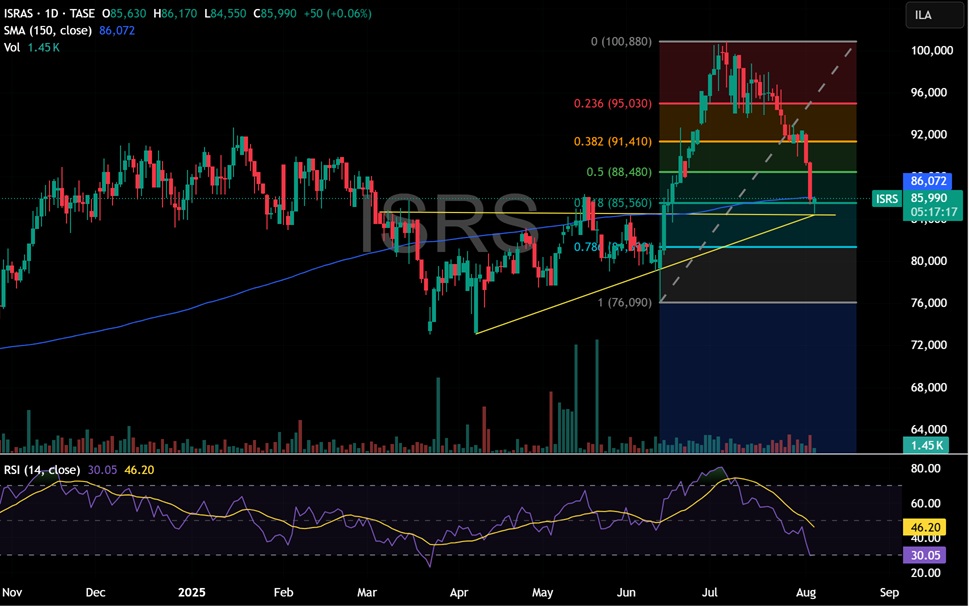Click the 72,000 price axis tick
Viewport: 969px width, 606px height.
pyautogui.click(x=929, y=345)
